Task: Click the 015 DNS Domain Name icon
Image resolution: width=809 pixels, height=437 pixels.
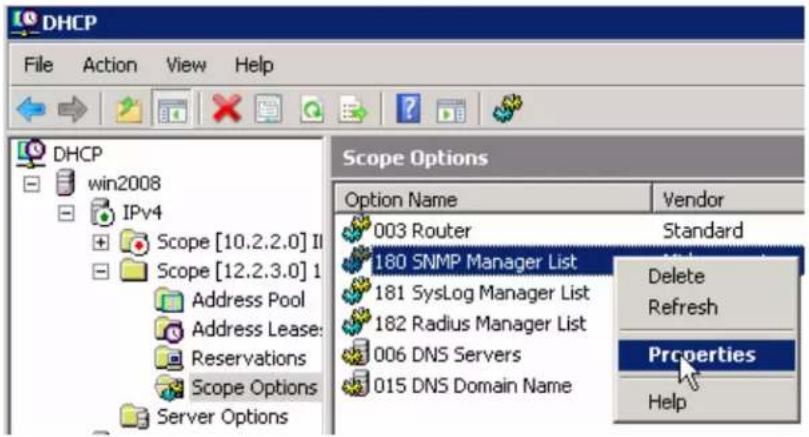Action: coord(355,384)
